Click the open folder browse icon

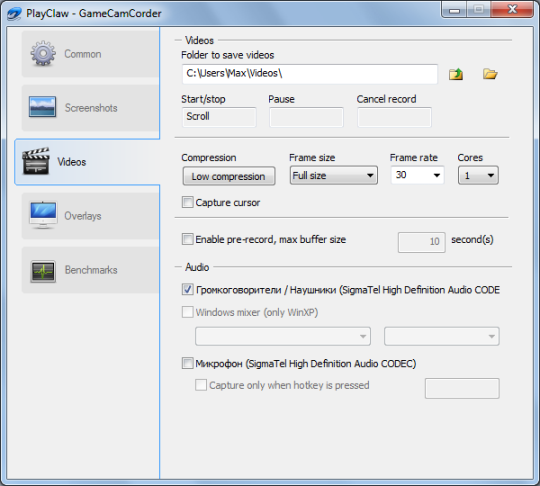tap(490, 74)
